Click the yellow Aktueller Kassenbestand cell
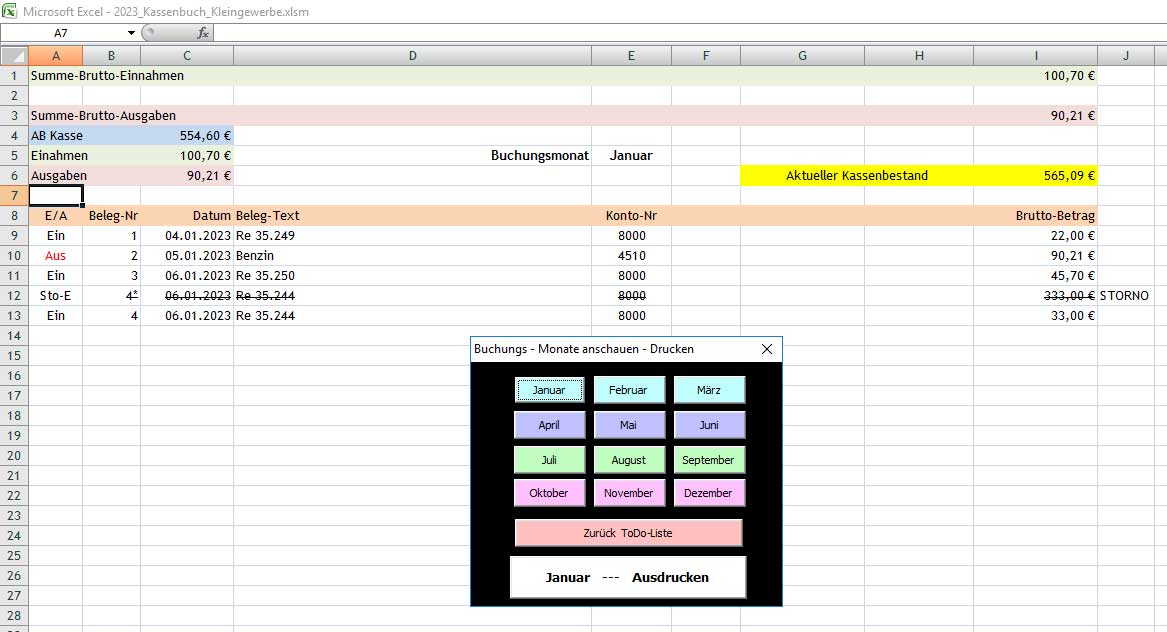This screenshot has width=1167, height=632. click(x=857, y=176)
